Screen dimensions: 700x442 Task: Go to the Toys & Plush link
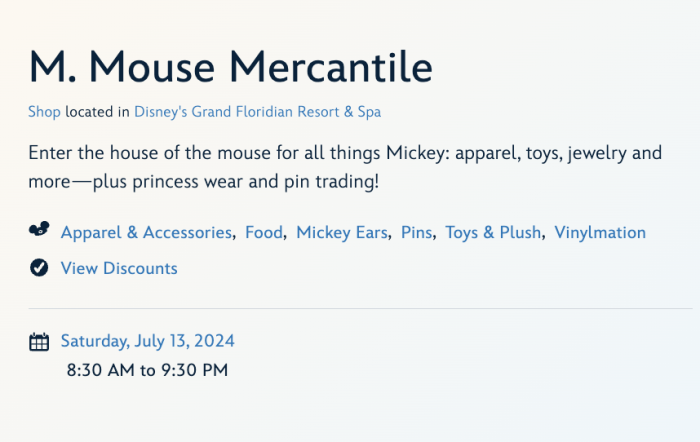pyautogui.click(x=493, y=232)
